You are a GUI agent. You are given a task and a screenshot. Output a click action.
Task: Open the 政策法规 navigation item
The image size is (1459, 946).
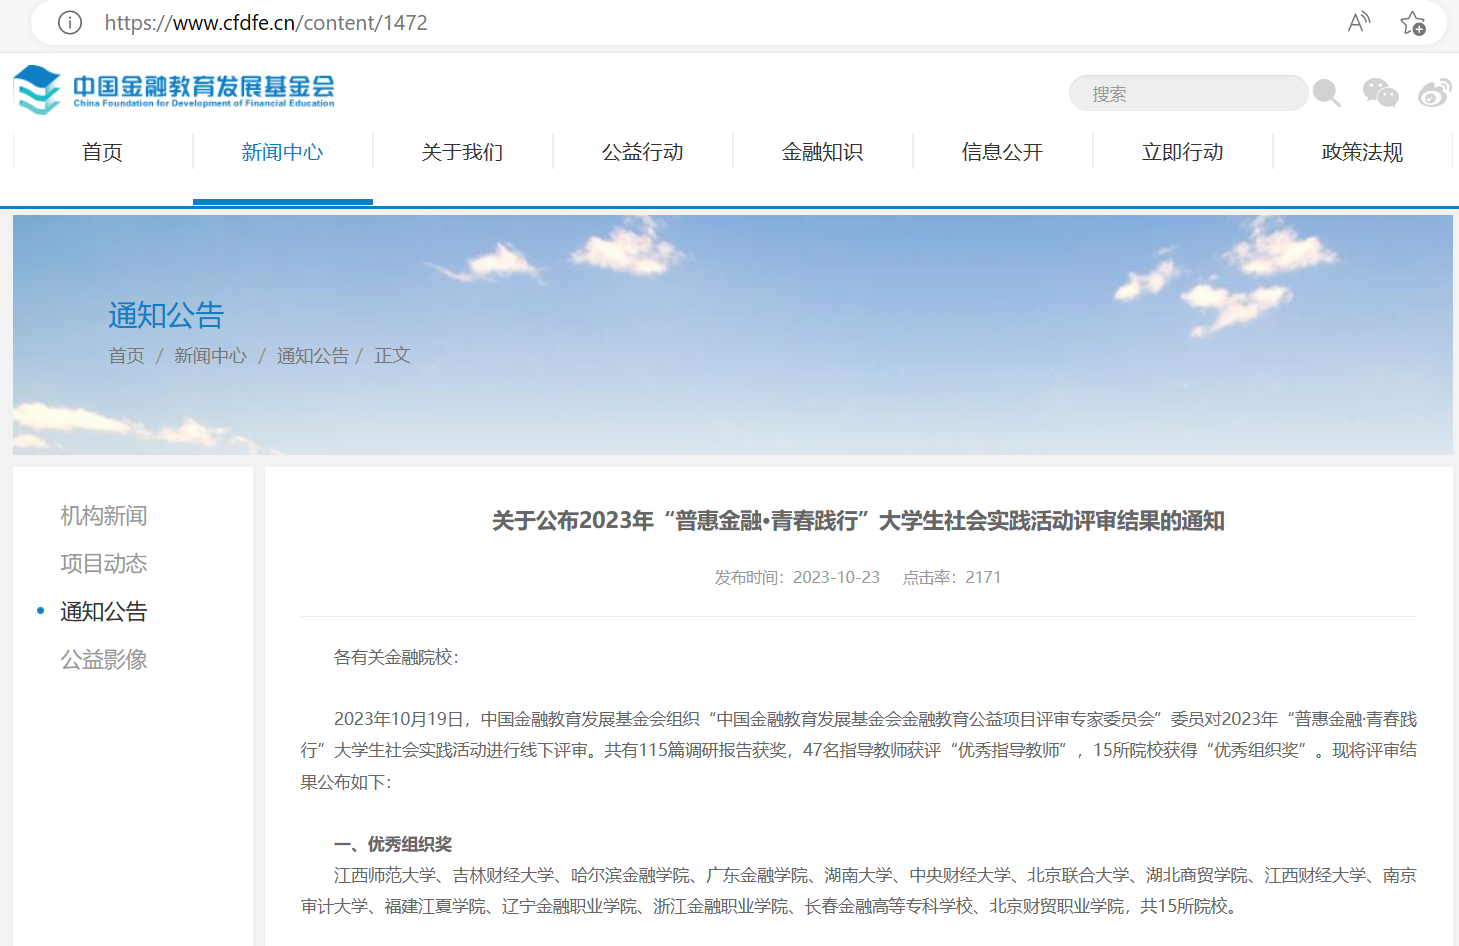point(1362,152)
